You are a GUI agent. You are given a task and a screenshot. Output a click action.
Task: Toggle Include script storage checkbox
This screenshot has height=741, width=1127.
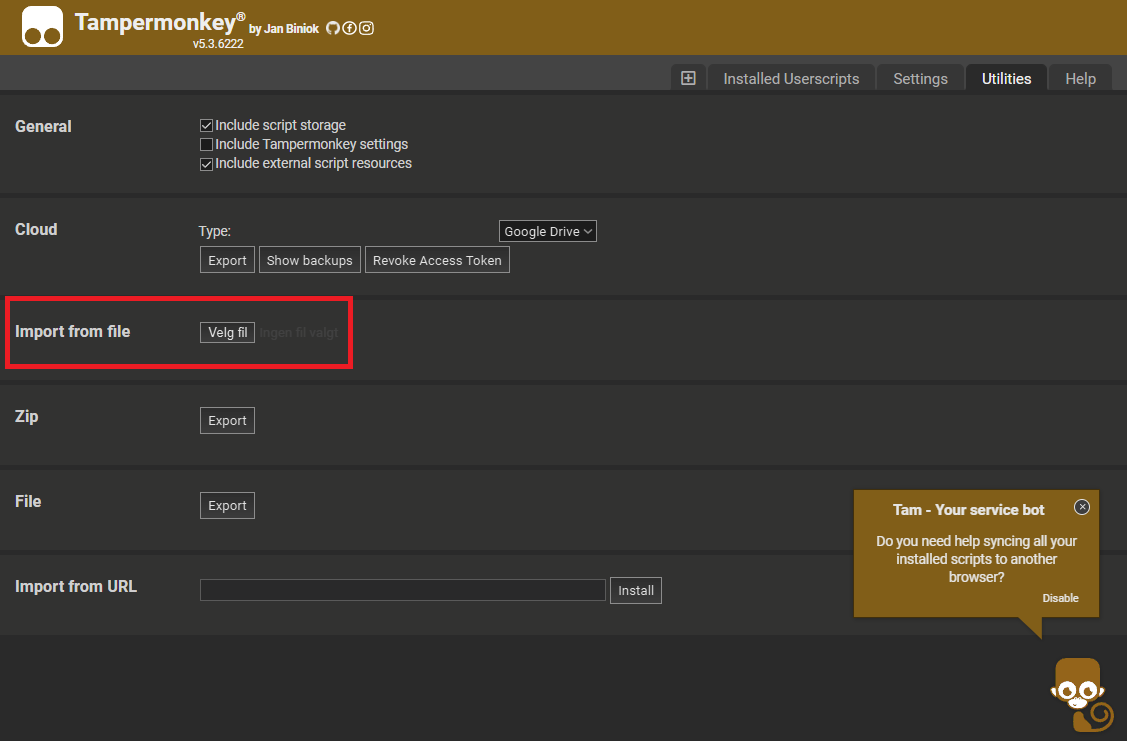pyautogui.click(x=207, y=126)
